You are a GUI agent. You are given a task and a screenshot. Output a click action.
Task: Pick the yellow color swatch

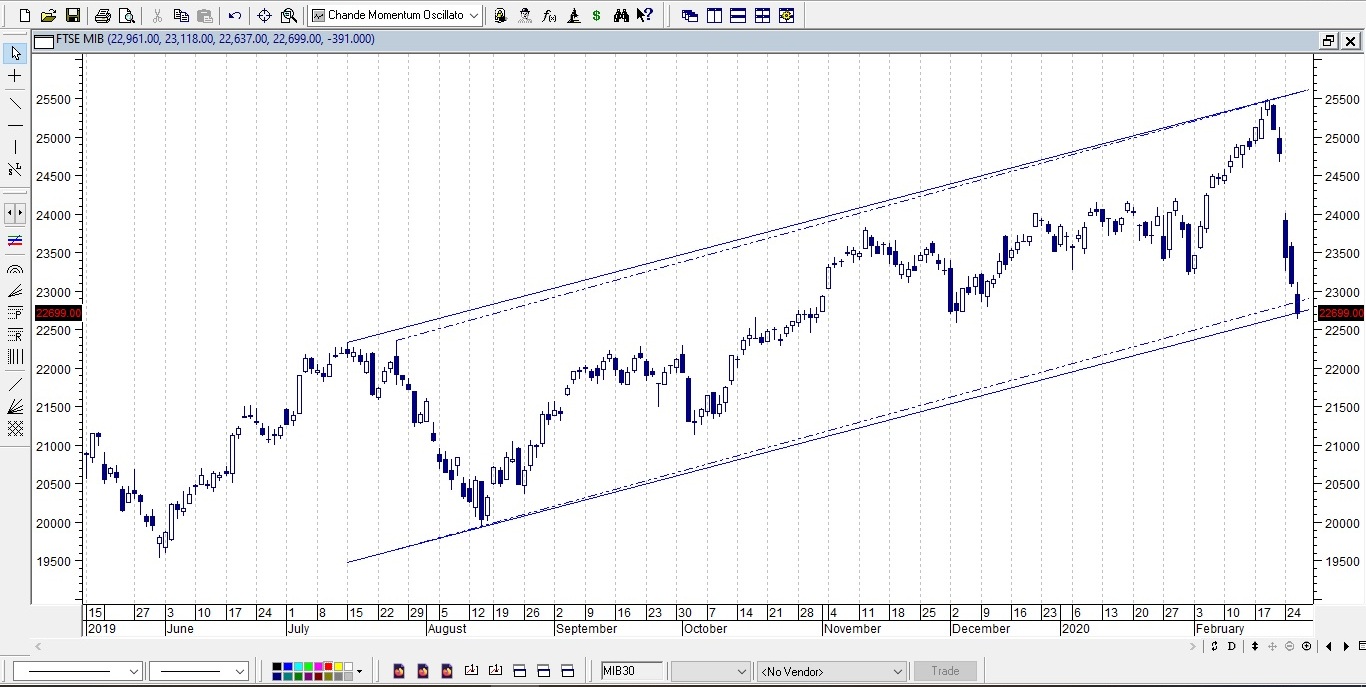(x=339, y=666)
